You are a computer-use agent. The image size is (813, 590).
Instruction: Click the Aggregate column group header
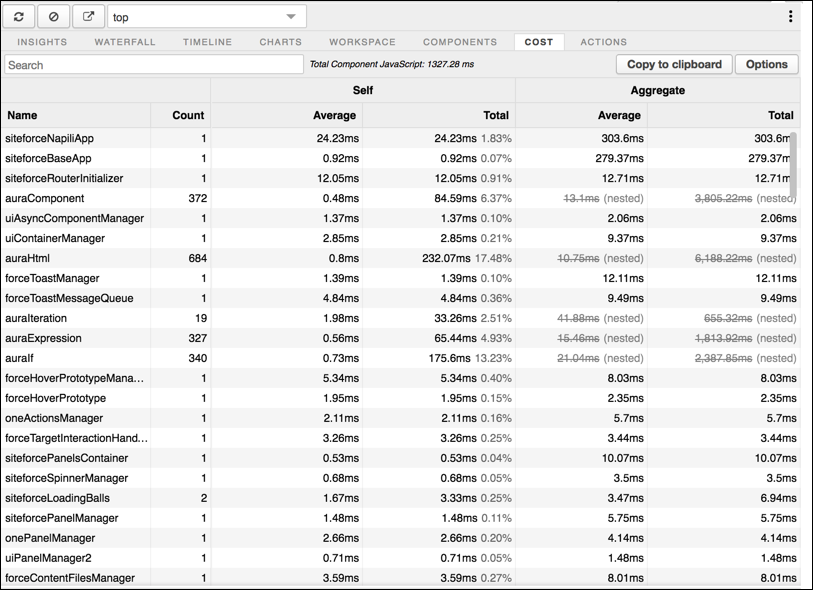pos(657,90)
